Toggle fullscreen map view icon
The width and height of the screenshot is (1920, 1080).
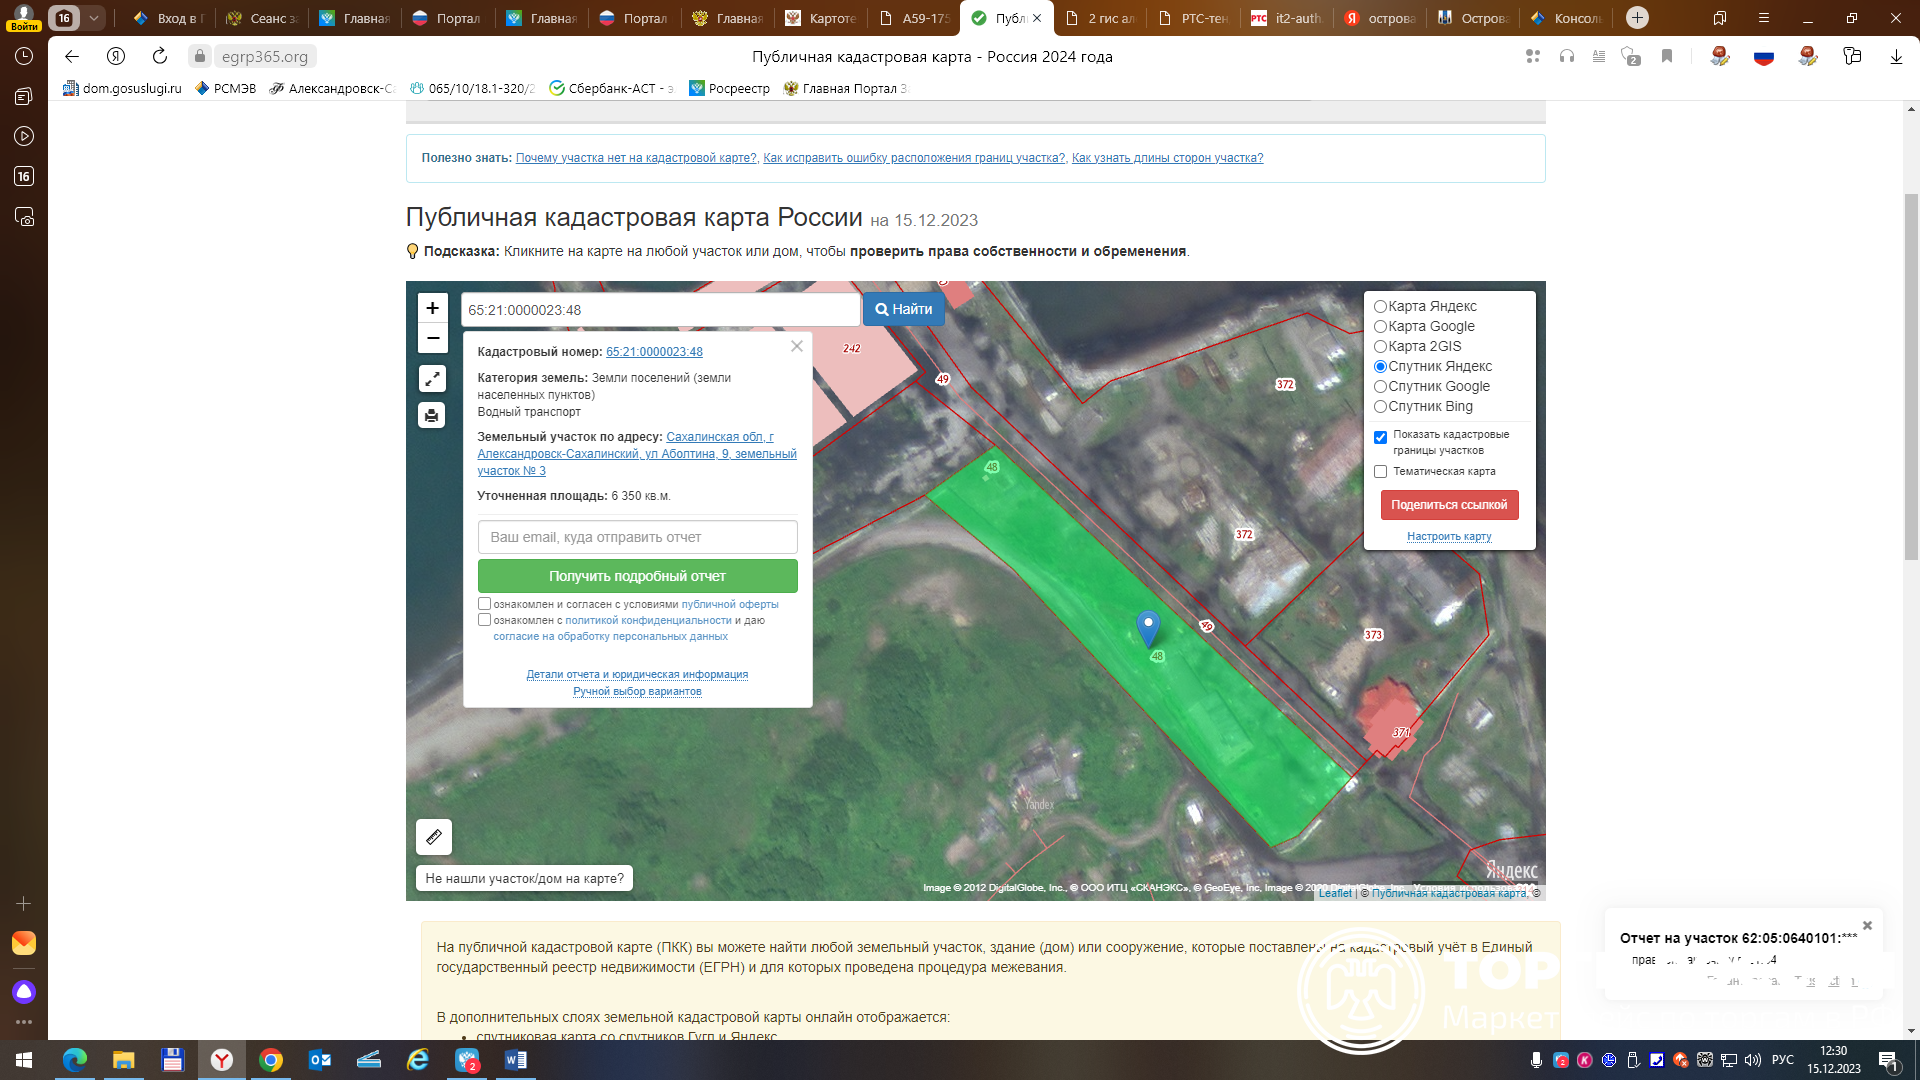(x=432, y=379)
